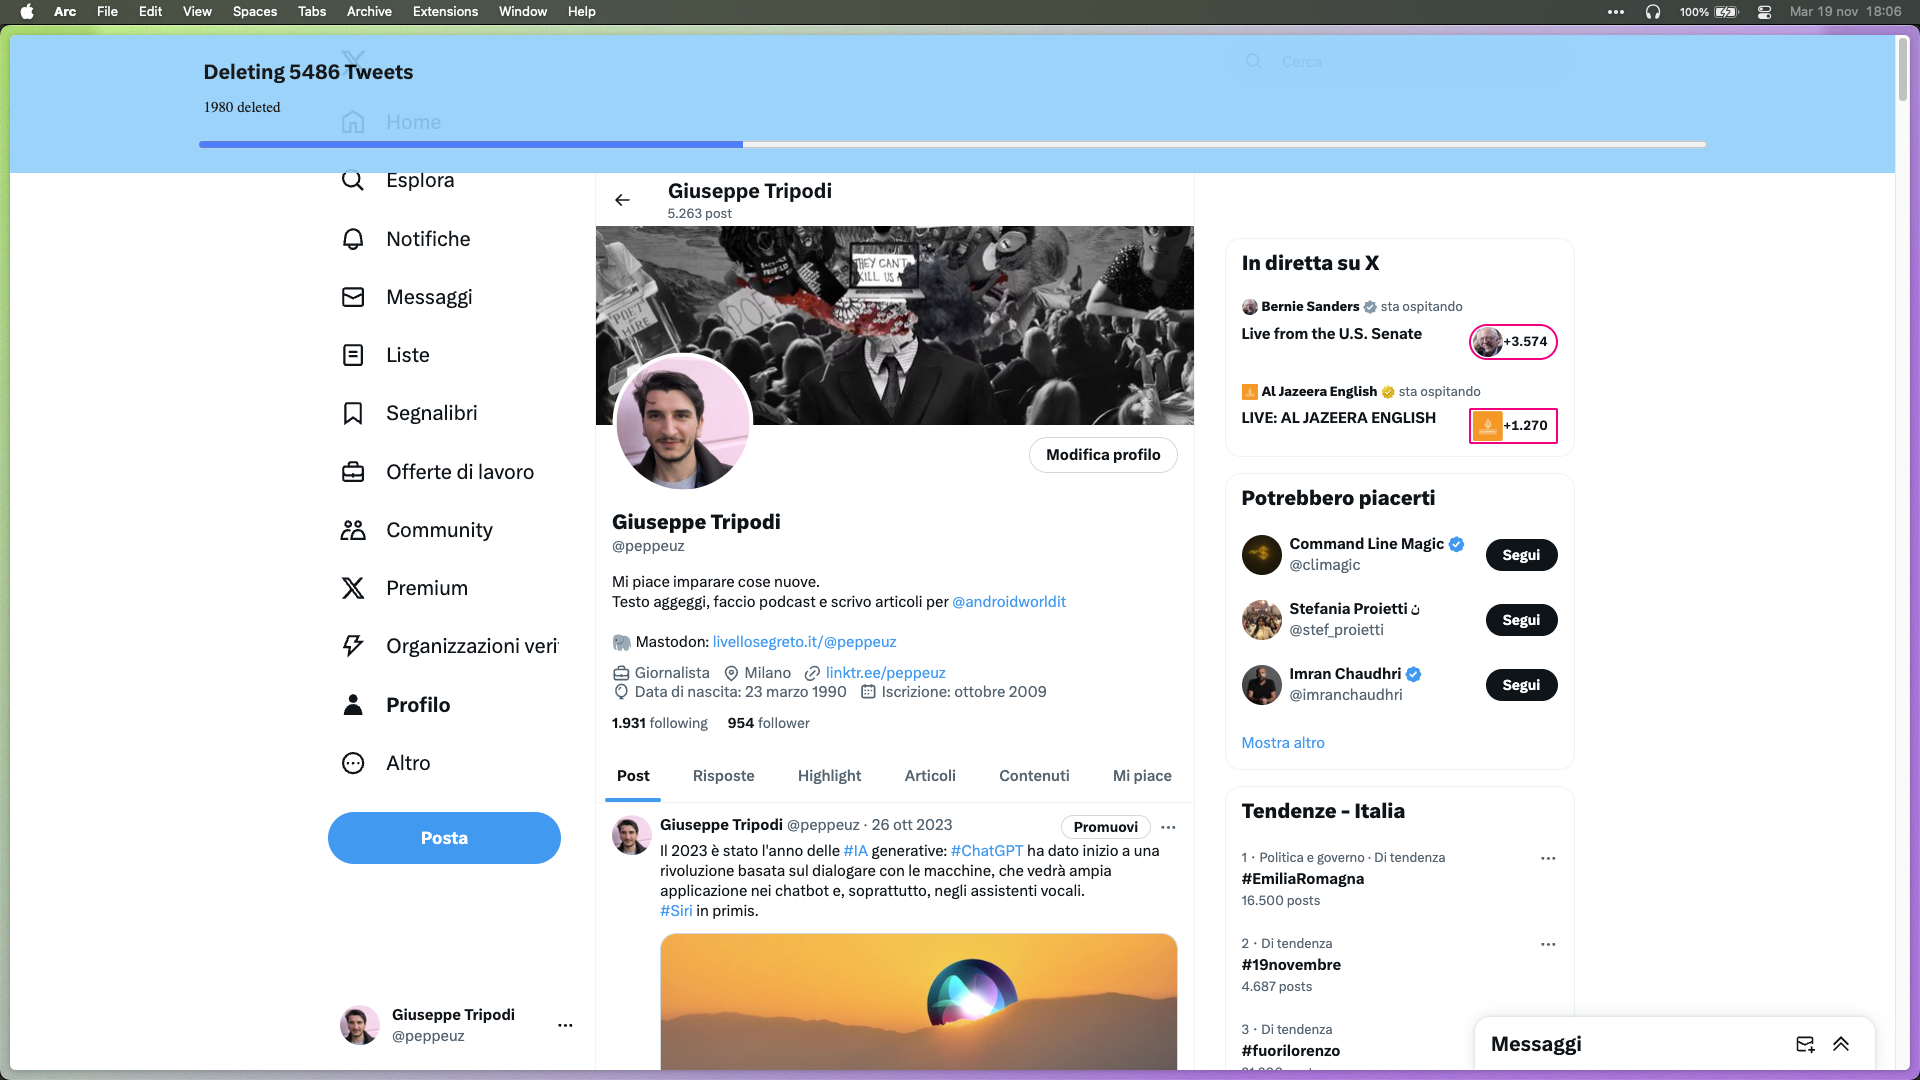
Task: Open the sunset image in the post
Action: pos(918,1002)
